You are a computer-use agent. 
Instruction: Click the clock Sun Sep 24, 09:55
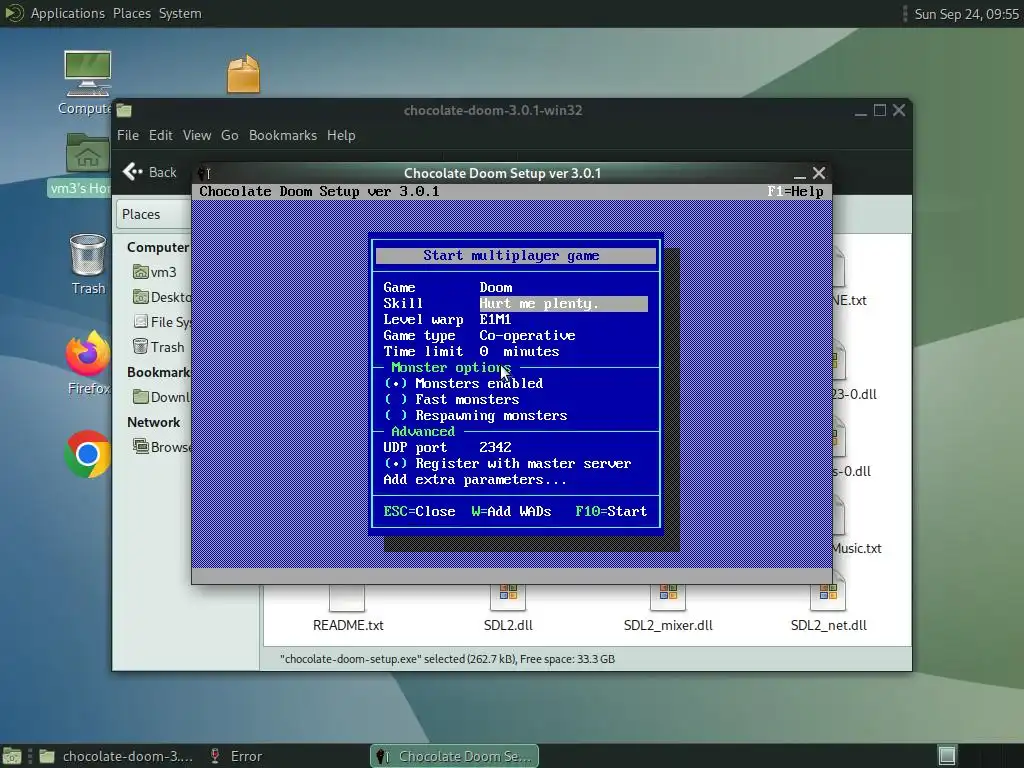pyautogui.click(x=967, y=14)
